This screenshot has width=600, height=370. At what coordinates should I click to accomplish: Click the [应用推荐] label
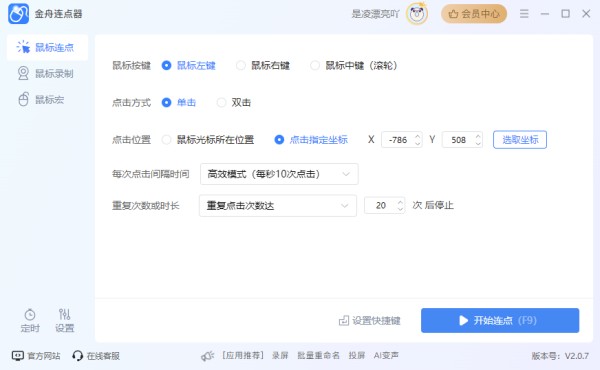(243, 356)
